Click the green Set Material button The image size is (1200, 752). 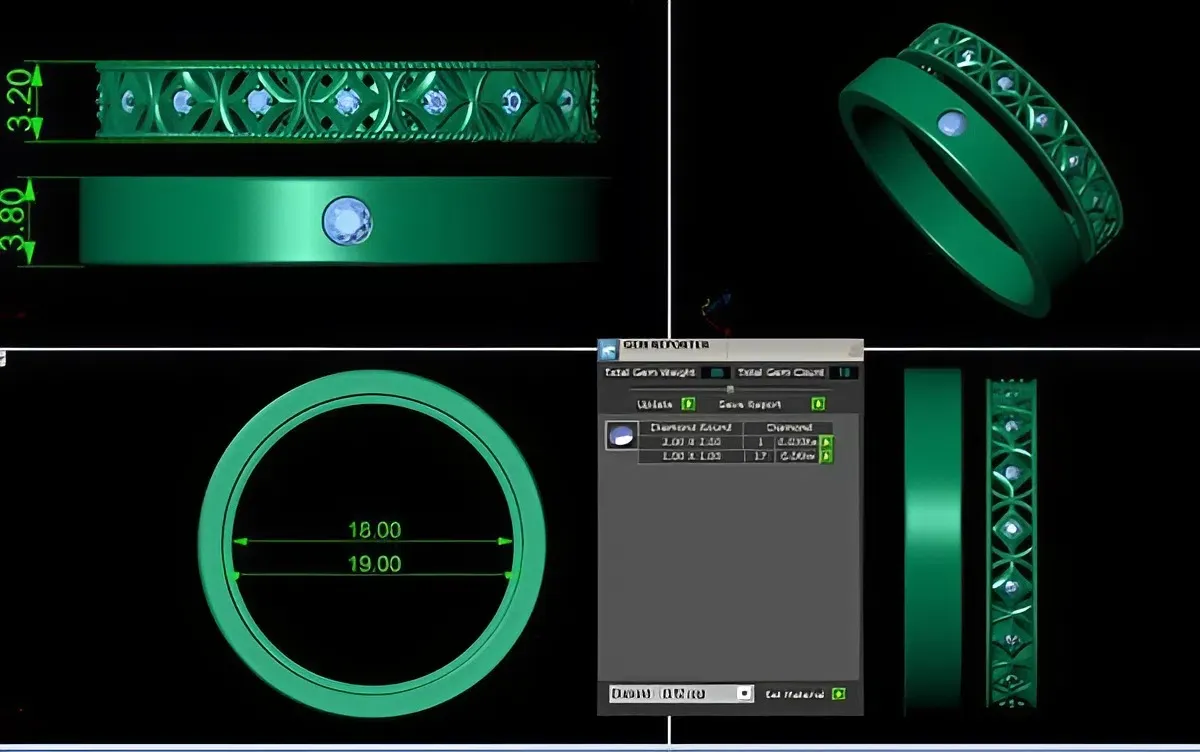(x=838, y=693)
